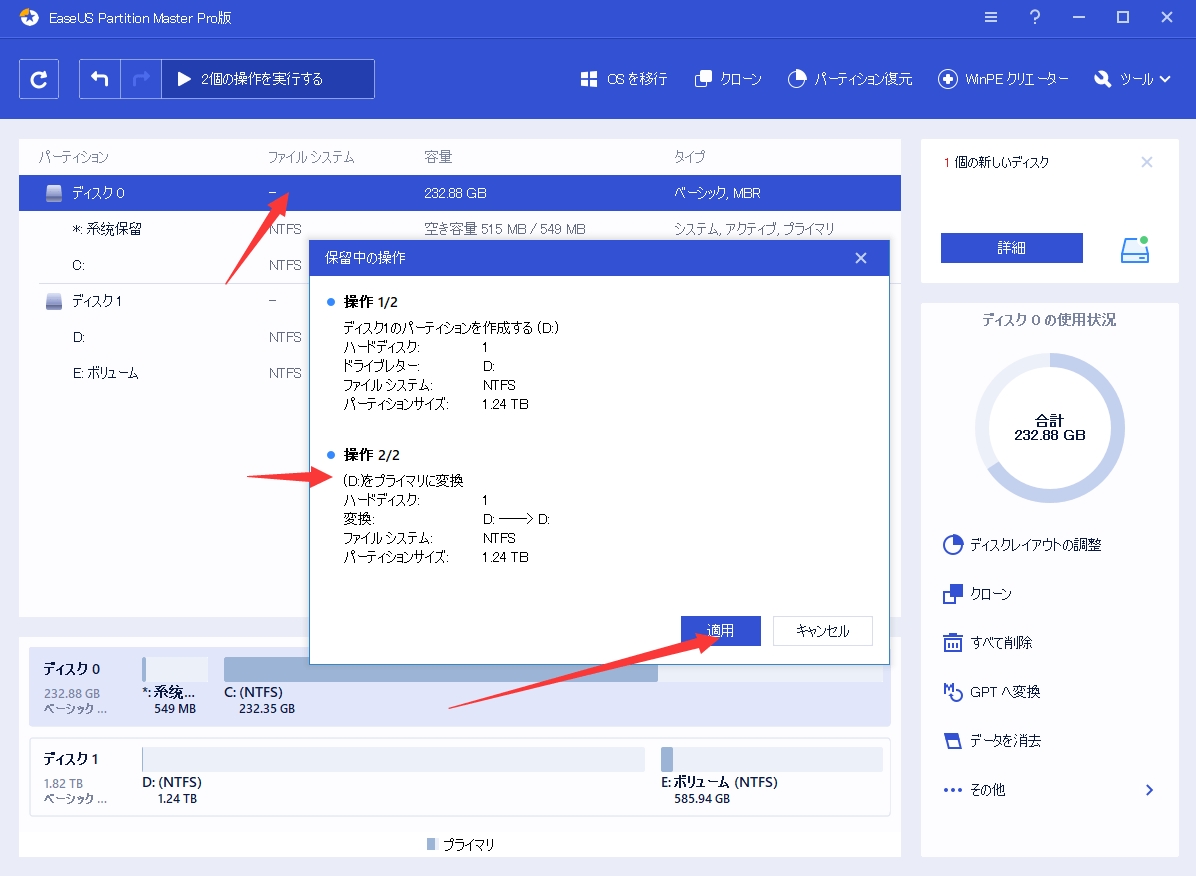Viewport: 1196px width, 876px height.
Task: Click the refresh disk icon
Action: 39,79
